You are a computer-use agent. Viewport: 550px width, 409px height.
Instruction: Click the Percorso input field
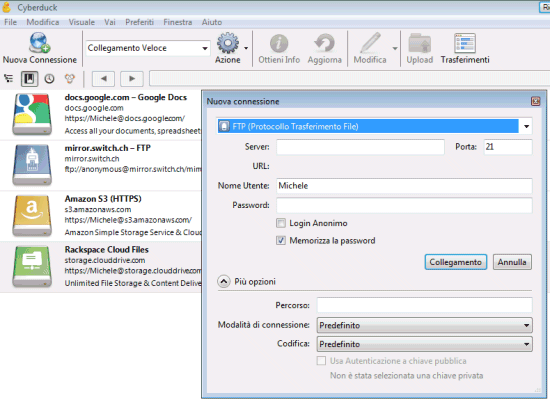424,305
